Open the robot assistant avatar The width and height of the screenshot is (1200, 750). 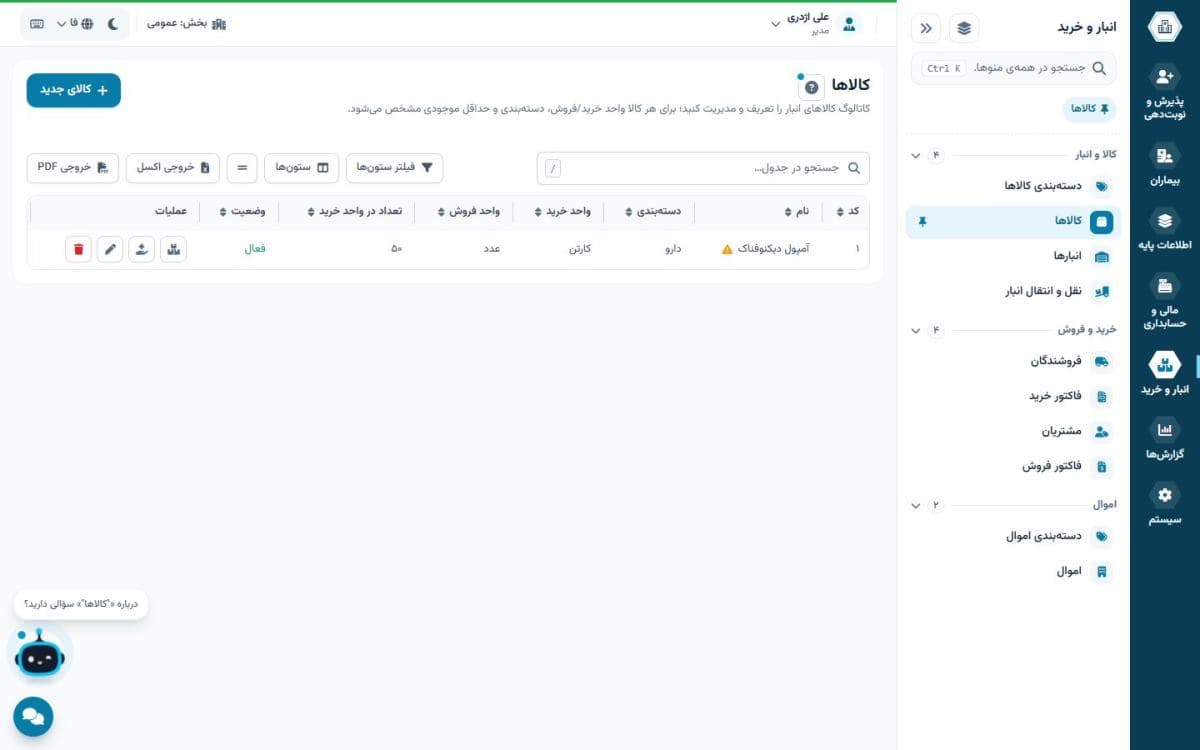pyautogui.click(x=40, y=655)
